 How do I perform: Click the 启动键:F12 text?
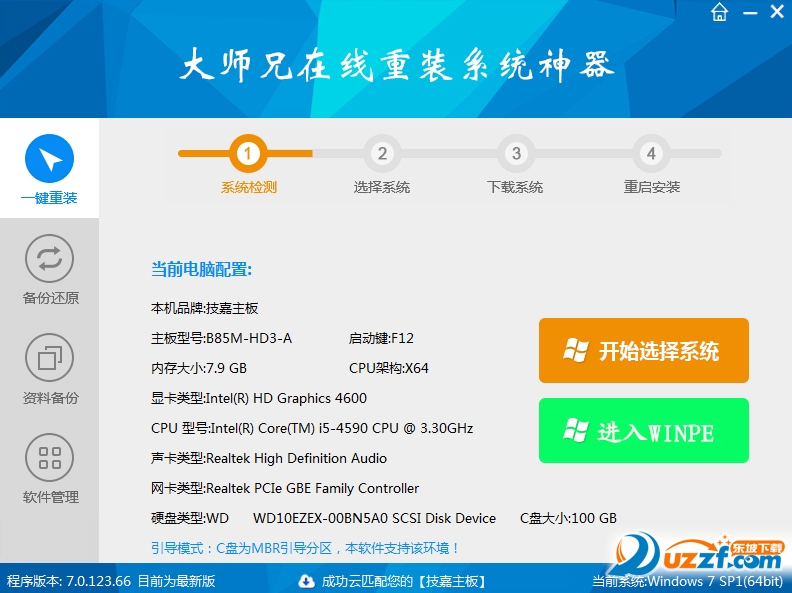tap(381, 338)
